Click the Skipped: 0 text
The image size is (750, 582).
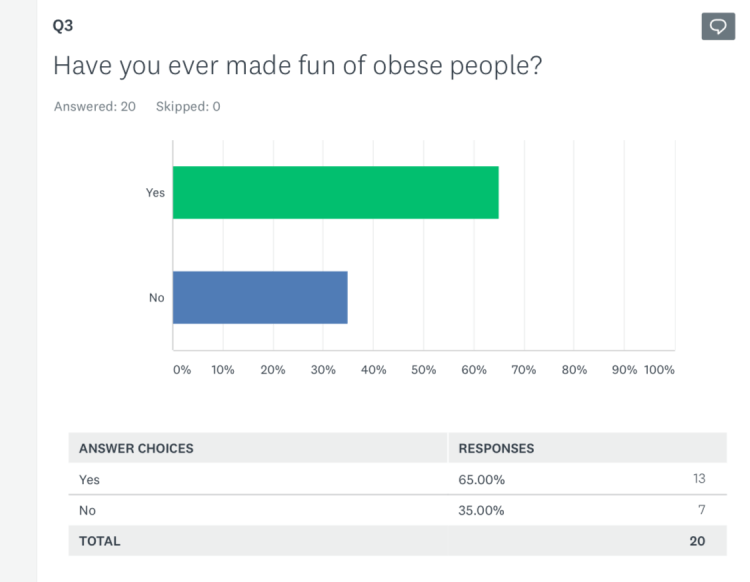(188, 107)
